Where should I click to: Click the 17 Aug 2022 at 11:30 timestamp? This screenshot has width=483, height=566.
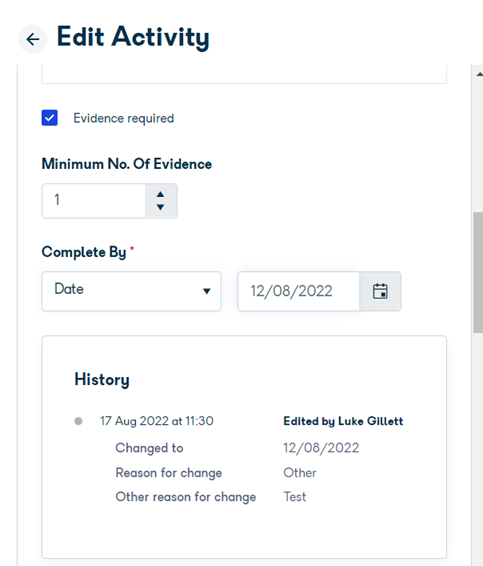(x=157, y=421)
